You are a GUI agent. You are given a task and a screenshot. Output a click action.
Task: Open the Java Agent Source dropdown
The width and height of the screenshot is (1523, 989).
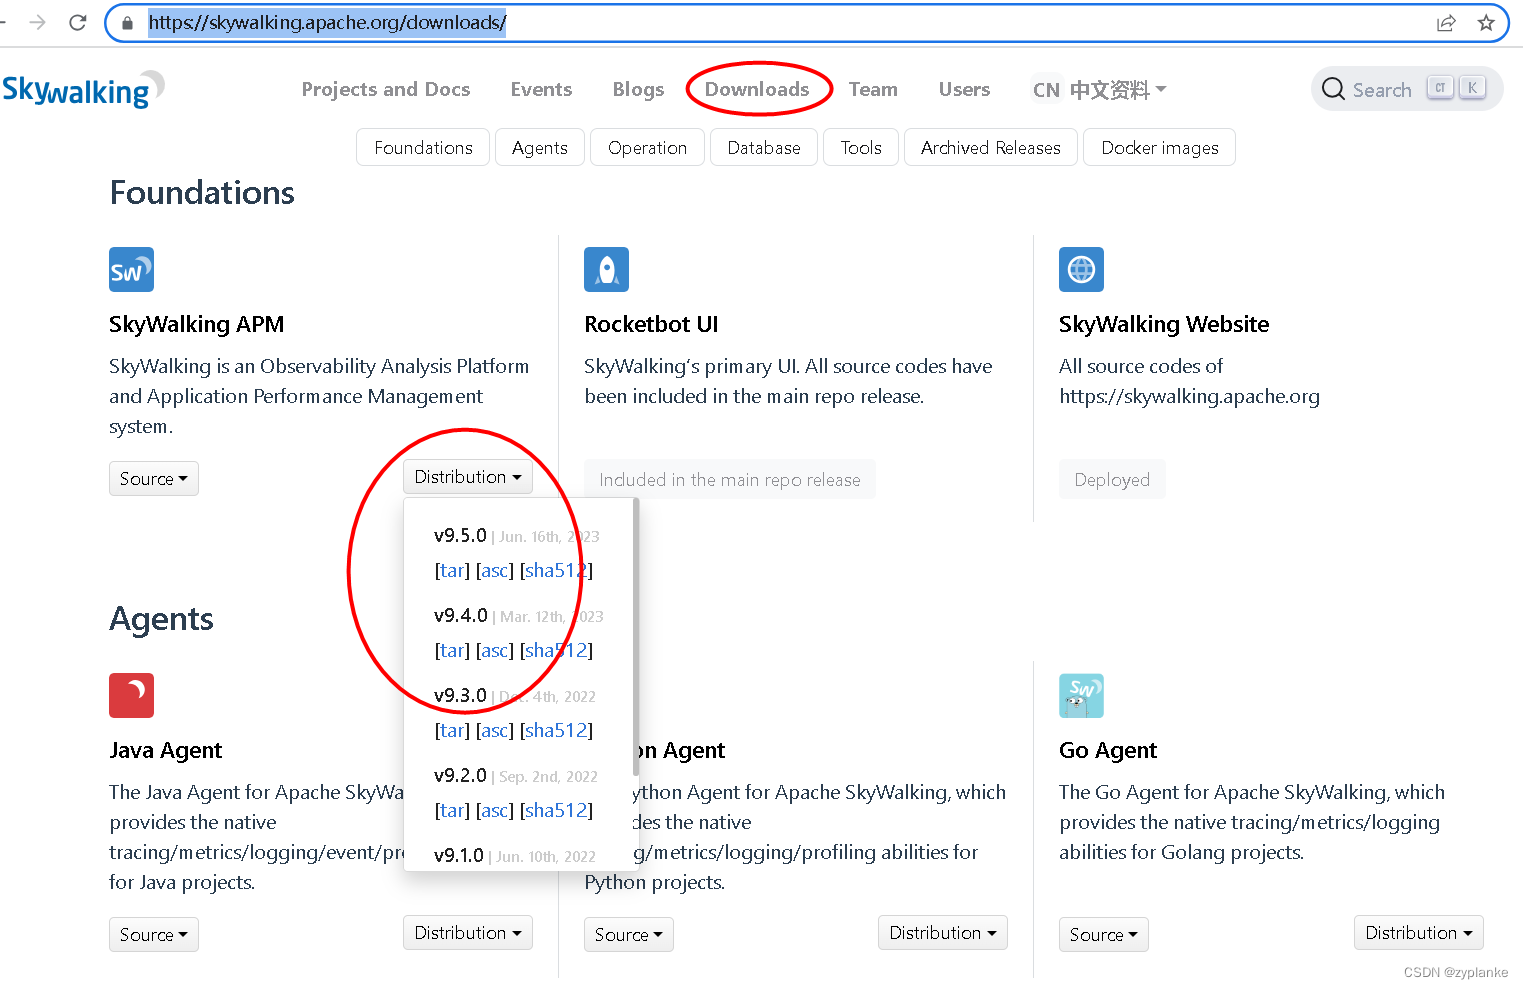point(153,934)
